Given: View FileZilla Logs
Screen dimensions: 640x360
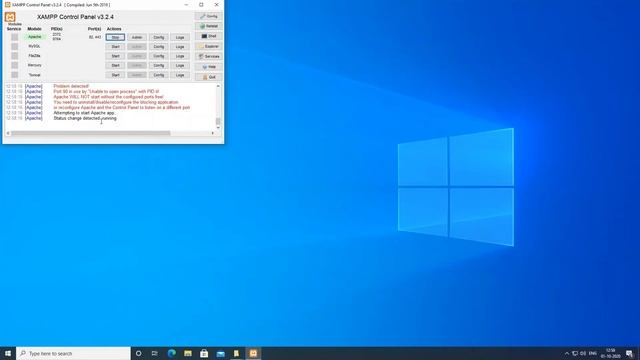Looking at the screenshot, I should pyautogui.click(x=180, y=56).
